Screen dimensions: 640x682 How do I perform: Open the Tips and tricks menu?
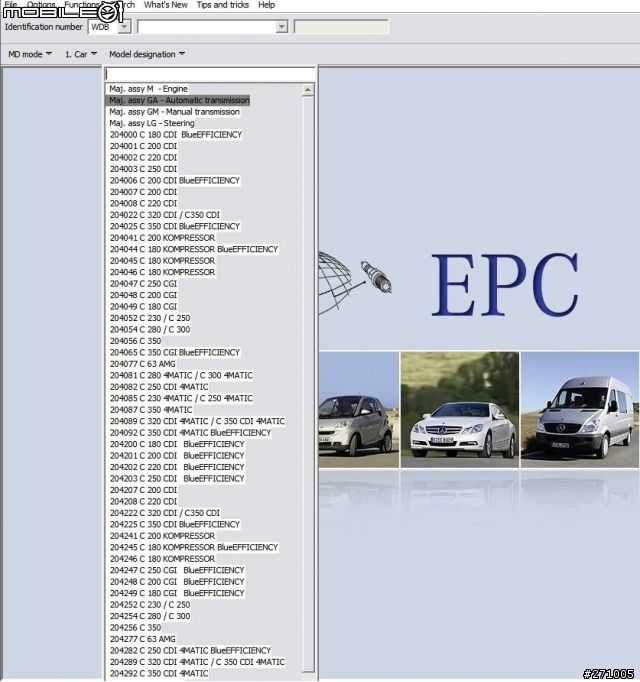222,5
